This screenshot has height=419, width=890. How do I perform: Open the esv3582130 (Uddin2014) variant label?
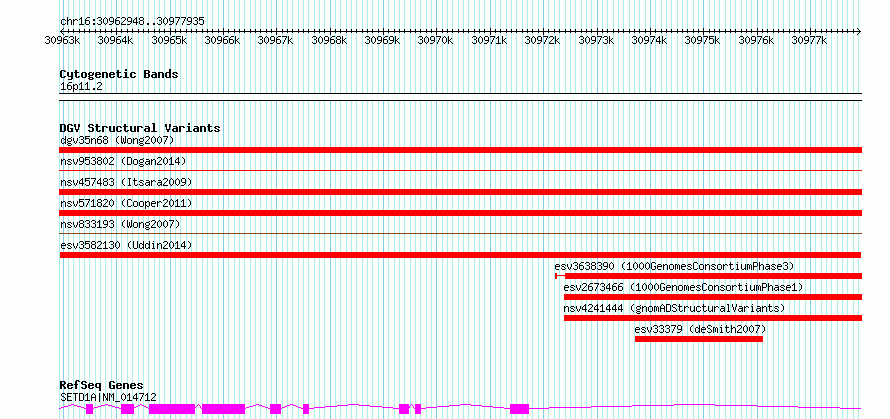pos(126,245)
